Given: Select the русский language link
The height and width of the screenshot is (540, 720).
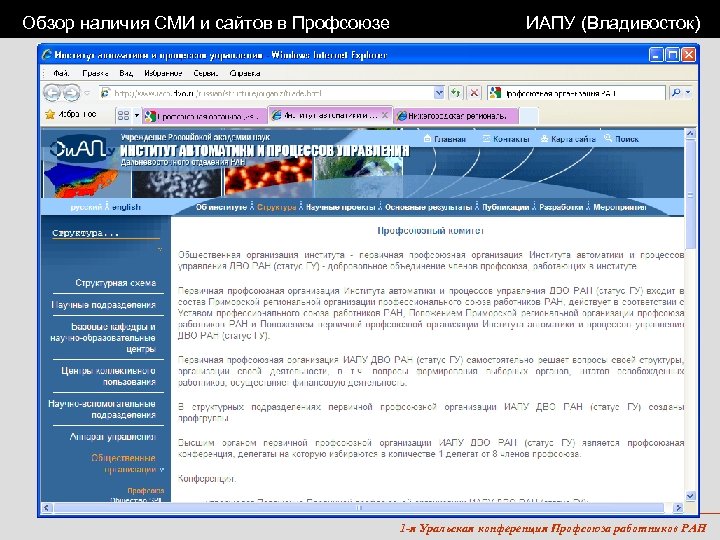Looking at the screenshot, I should coord(86,207).
